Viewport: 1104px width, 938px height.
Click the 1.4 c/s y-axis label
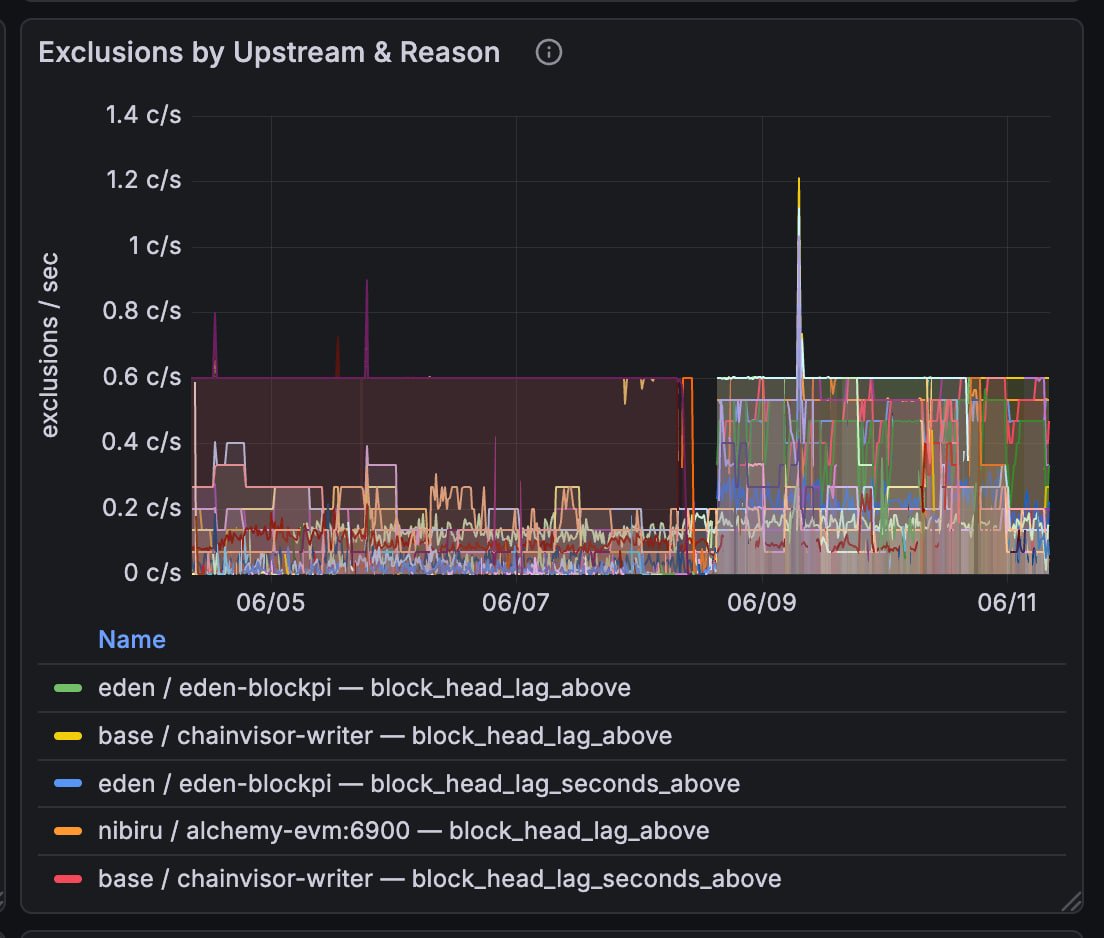pyautogui.click(x=143, y=115)
